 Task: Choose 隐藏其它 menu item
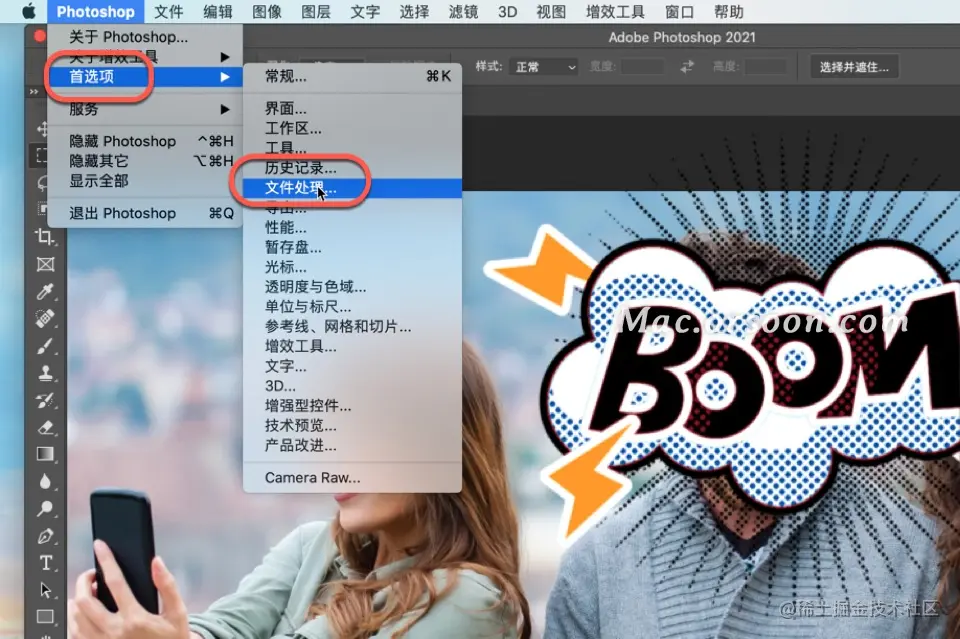tap(144, 161)
